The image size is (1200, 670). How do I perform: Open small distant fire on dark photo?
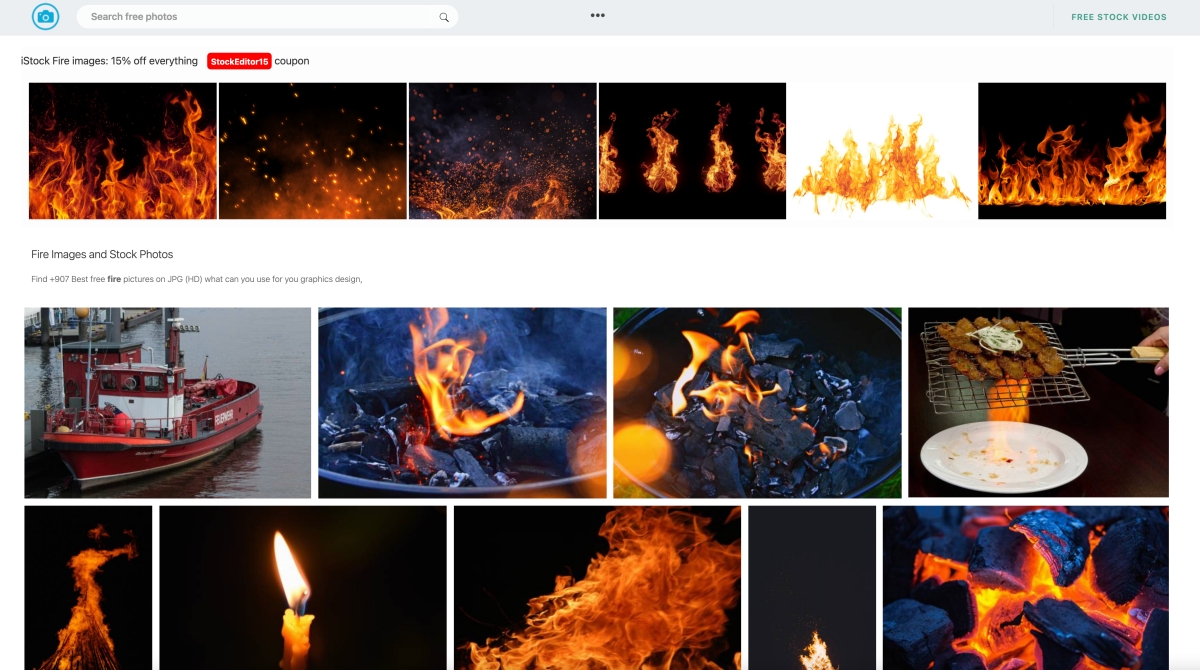point(812,588)
